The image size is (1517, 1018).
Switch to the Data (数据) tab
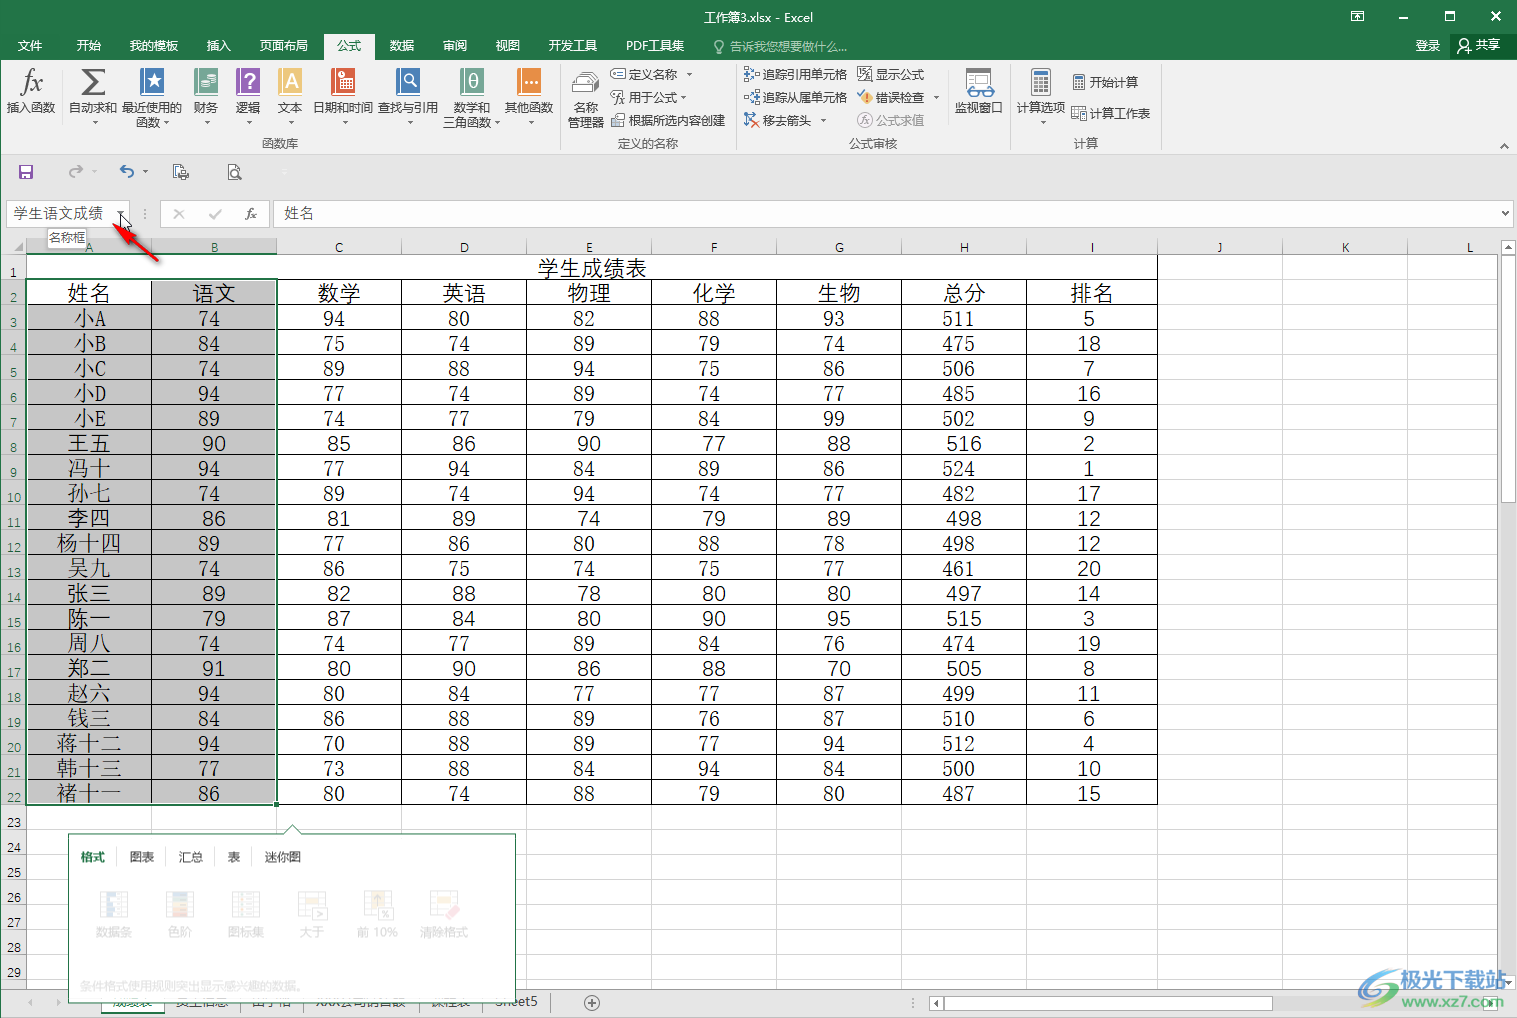(402, 46)
